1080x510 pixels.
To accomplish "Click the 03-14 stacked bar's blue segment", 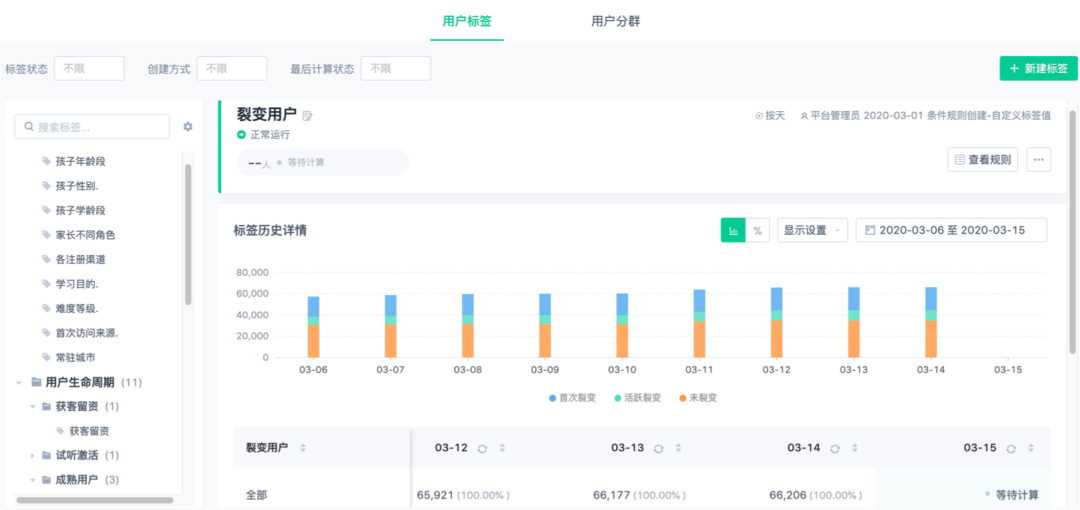I will (931, 298).
